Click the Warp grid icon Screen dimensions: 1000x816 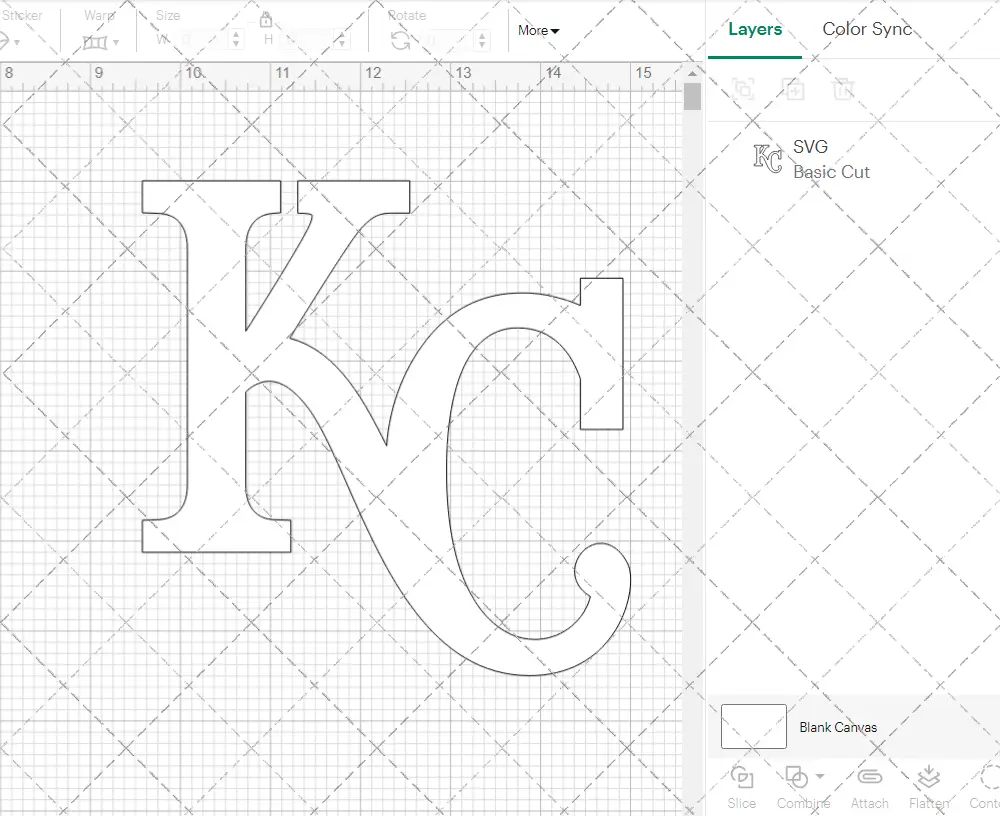point(95,43)
